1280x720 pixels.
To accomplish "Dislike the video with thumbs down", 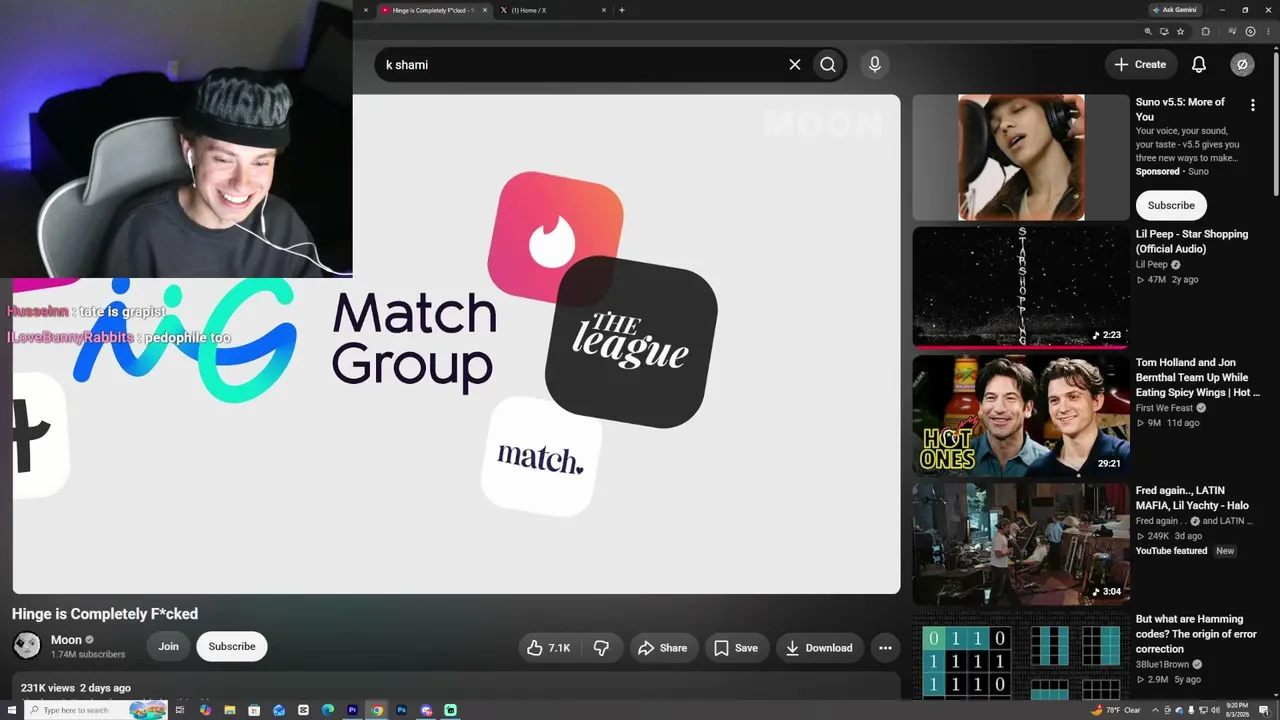I will click(x=601, y=648).
